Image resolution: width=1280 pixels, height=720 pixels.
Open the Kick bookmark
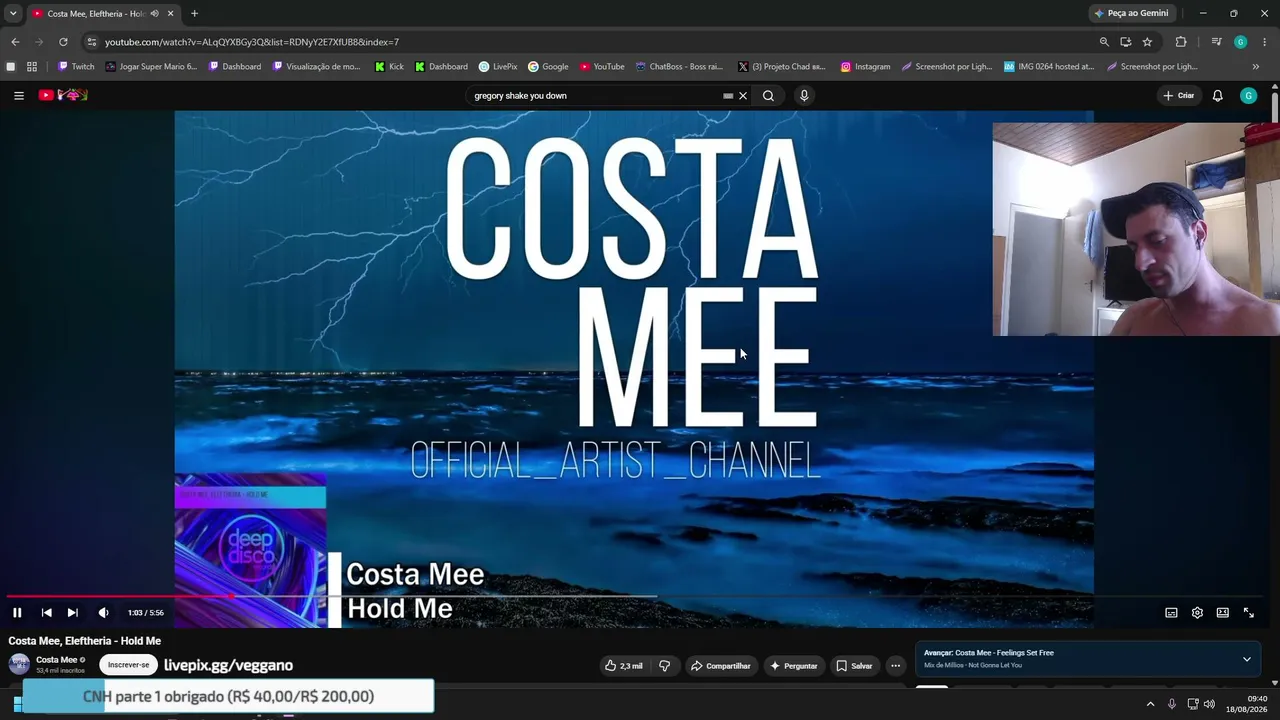[389, 67]
